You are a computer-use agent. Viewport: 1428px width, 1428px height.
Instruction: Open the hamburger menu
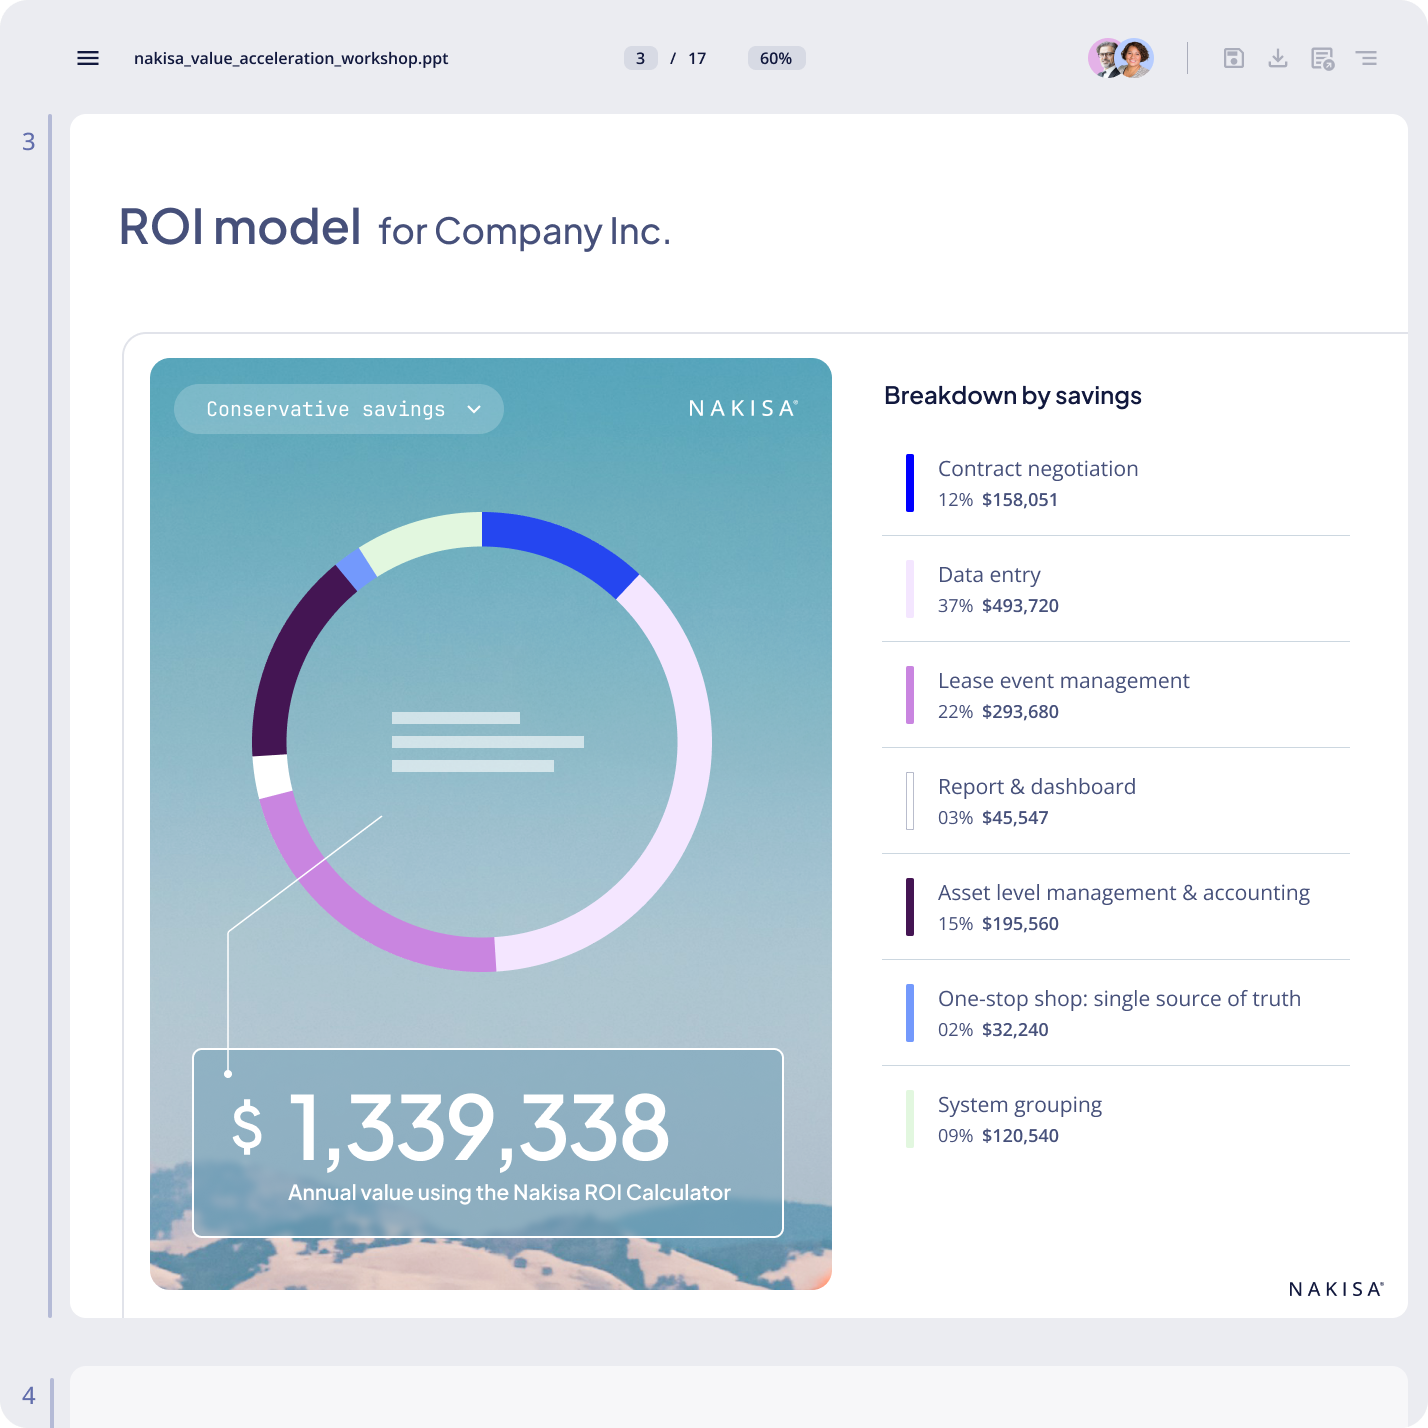click(88, 58)
